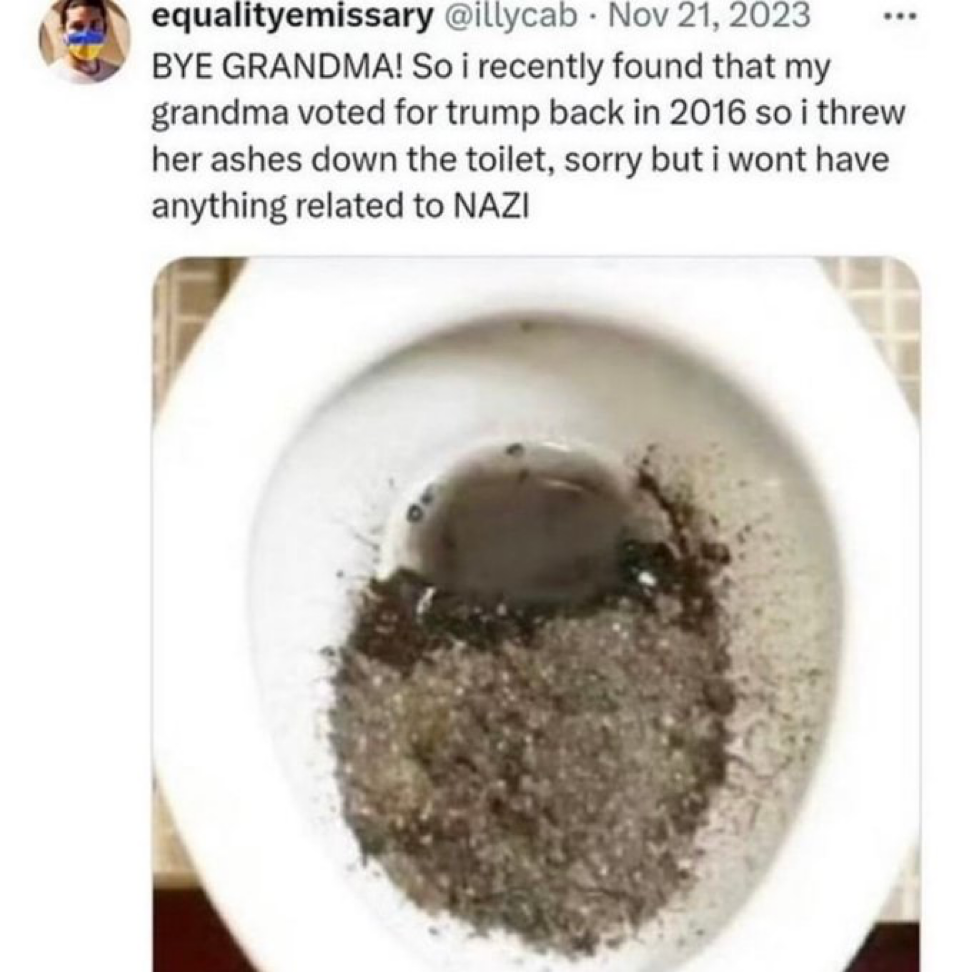Click the equalityemissary profile avatar
This screenshot has width=959, height=972.
point(85,40)
